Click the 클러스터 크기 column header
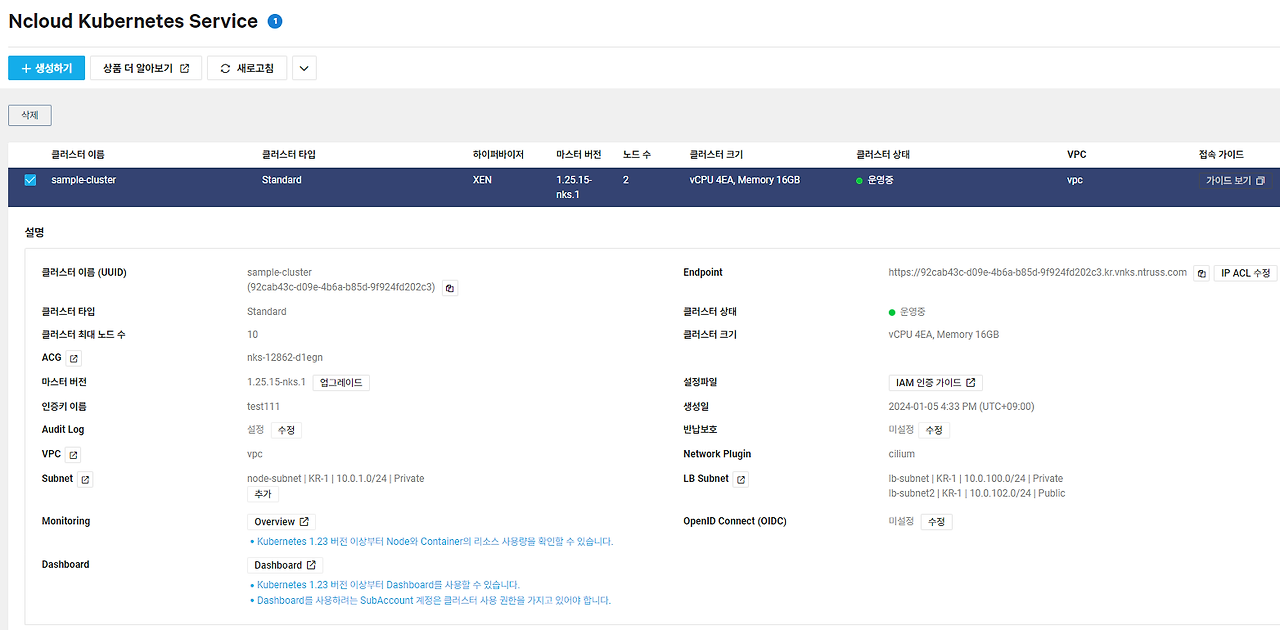 [x=716, y=155]
